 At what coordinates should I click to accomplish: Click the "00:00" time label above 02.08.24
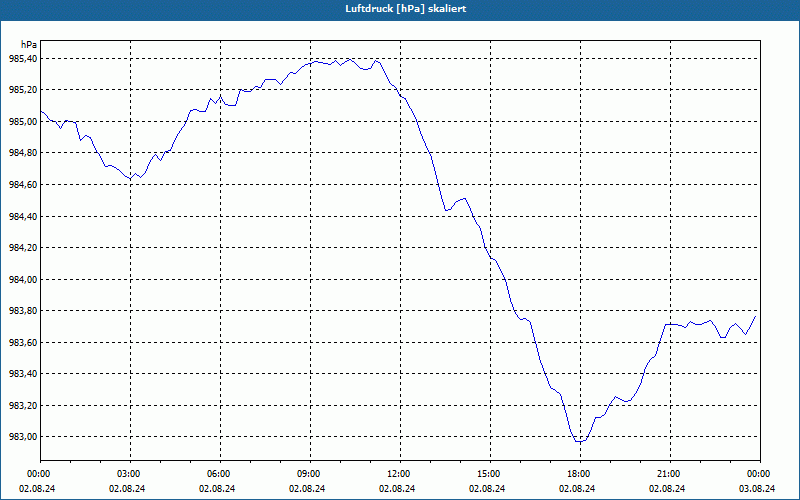click(x=38, y=474)
